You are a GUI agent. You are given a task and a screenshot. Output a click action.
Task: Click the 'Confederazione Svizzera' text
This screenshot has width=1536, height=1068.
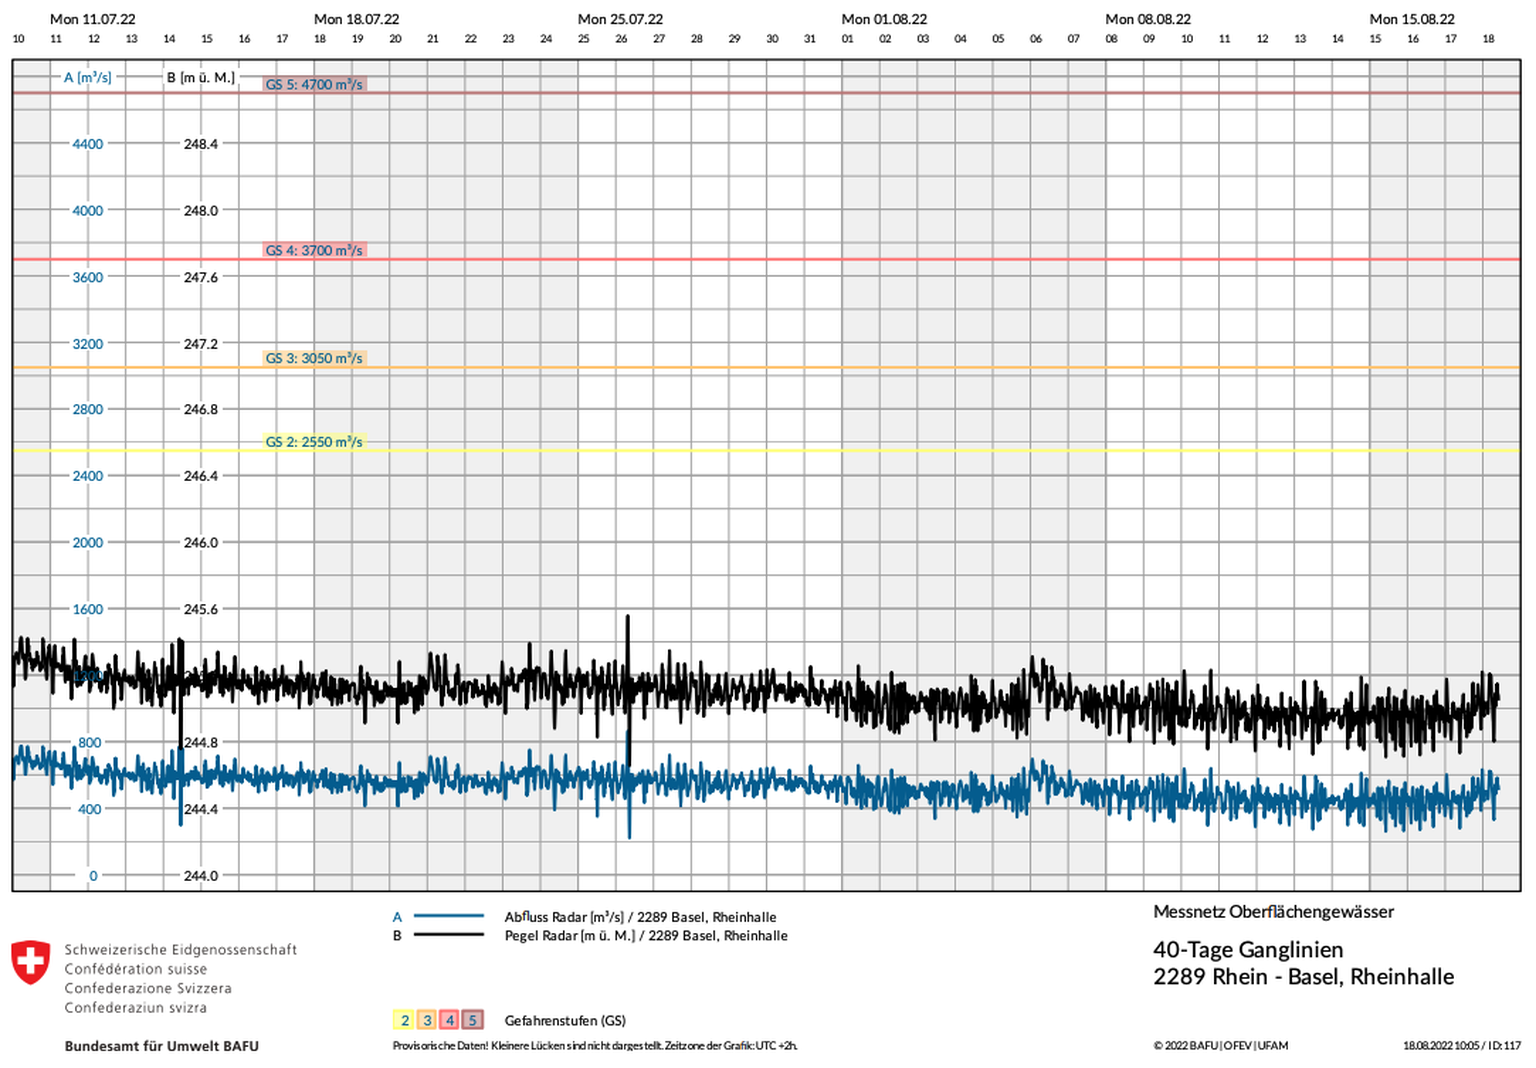tap(148, 988)
